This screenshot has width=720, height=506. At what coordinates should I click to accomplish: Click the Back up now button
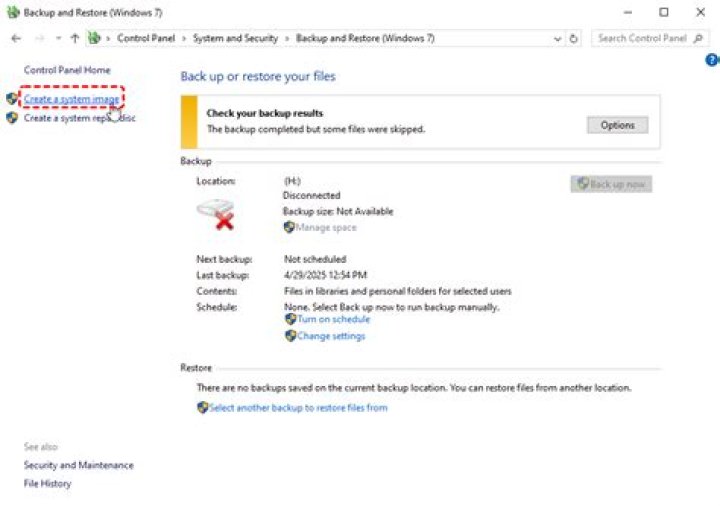611,185
